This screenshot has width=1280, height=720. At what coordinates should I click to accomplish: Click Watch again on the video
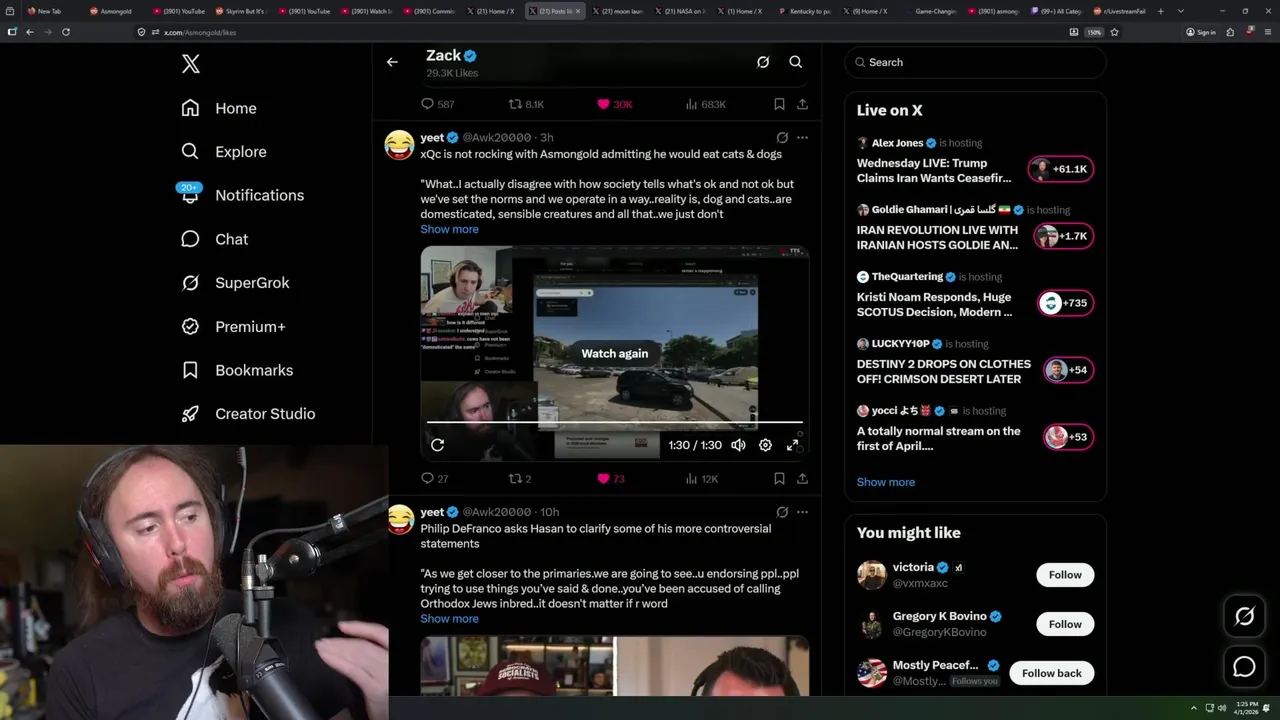pos(615,354)
